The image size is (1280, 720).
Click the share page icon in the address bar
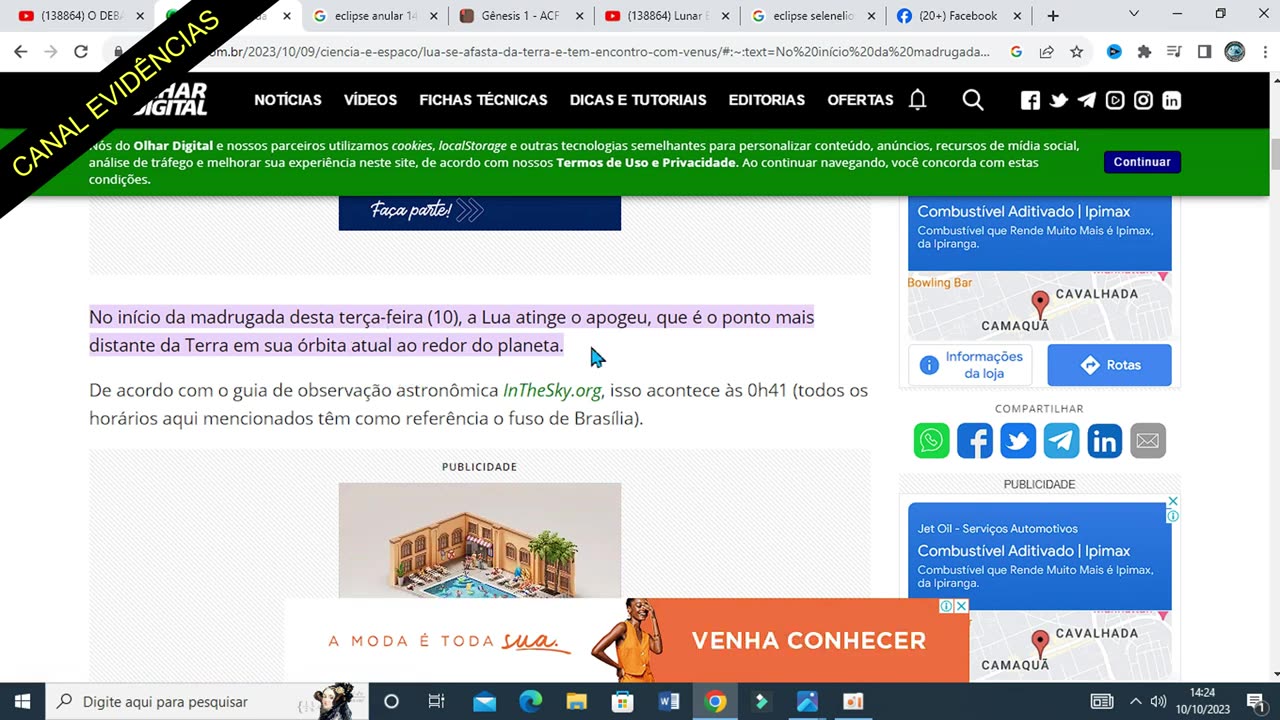1046,52
